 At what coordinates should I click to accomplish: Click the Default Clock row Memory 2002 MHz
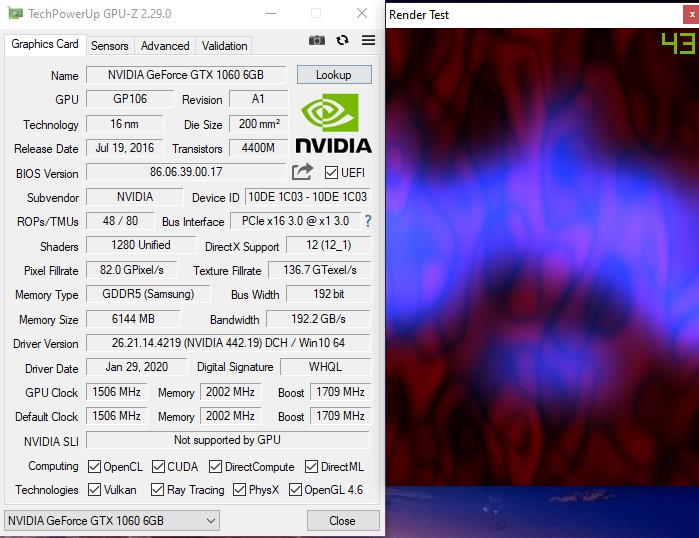pyautogui.click(x=230, y=416)
